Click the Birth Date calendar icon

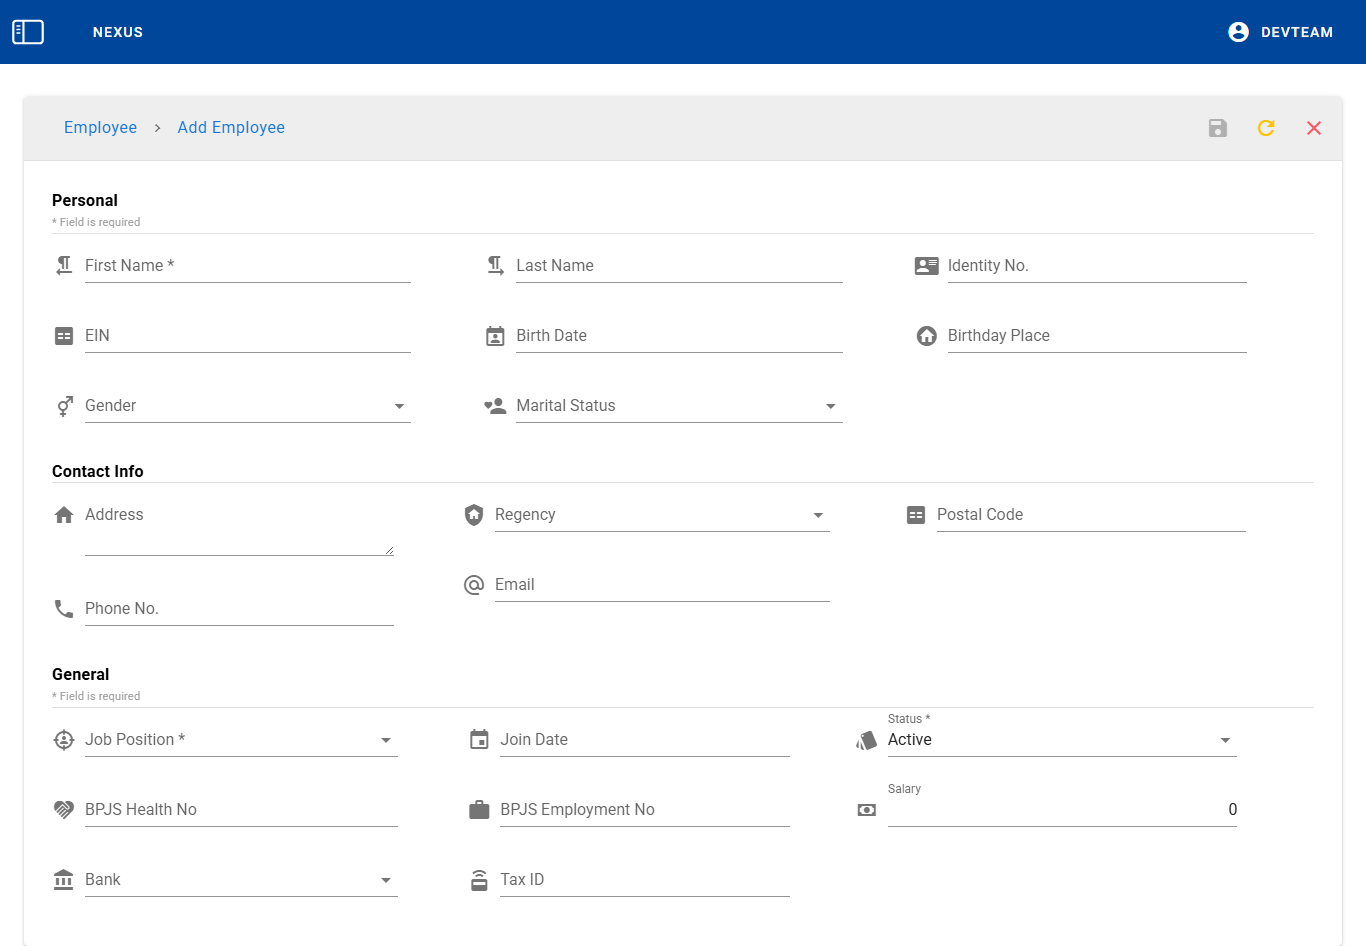click(495, 336)
